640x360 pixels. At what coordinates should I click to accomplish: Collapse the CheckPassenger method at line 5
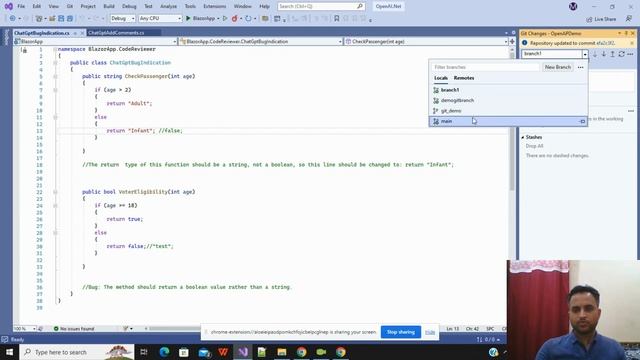pyautogui.click(x=55, y=76)
